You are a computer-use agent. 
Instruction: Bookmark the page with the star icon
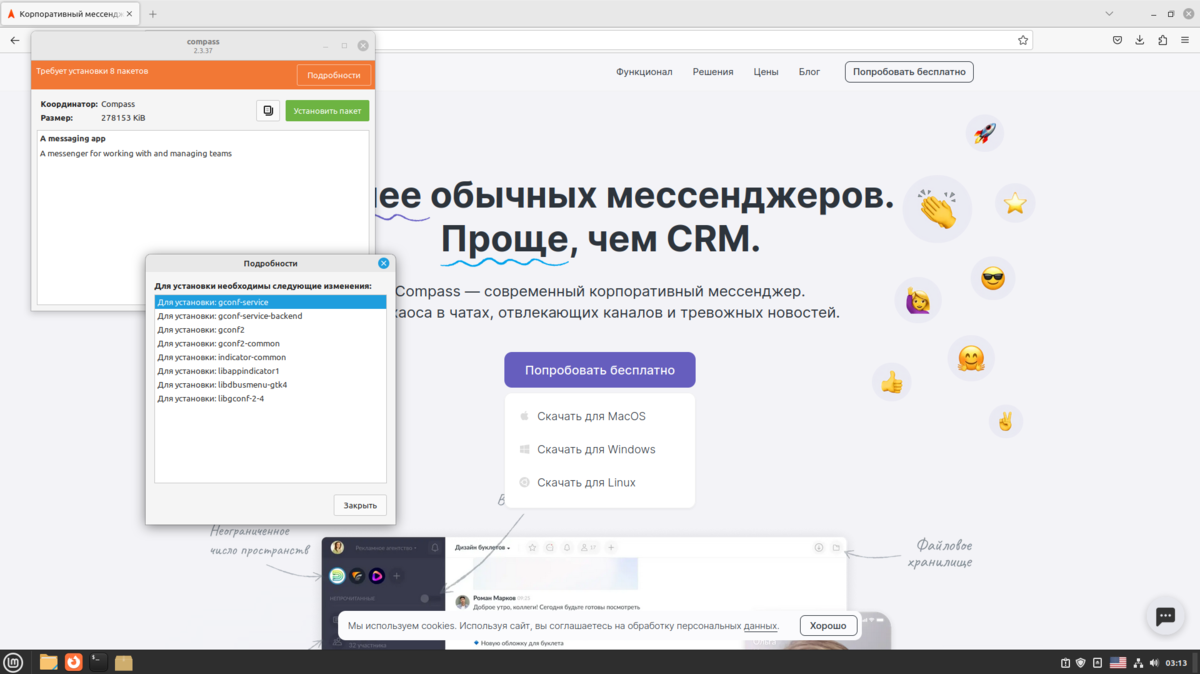click(x=1023, y=40)
